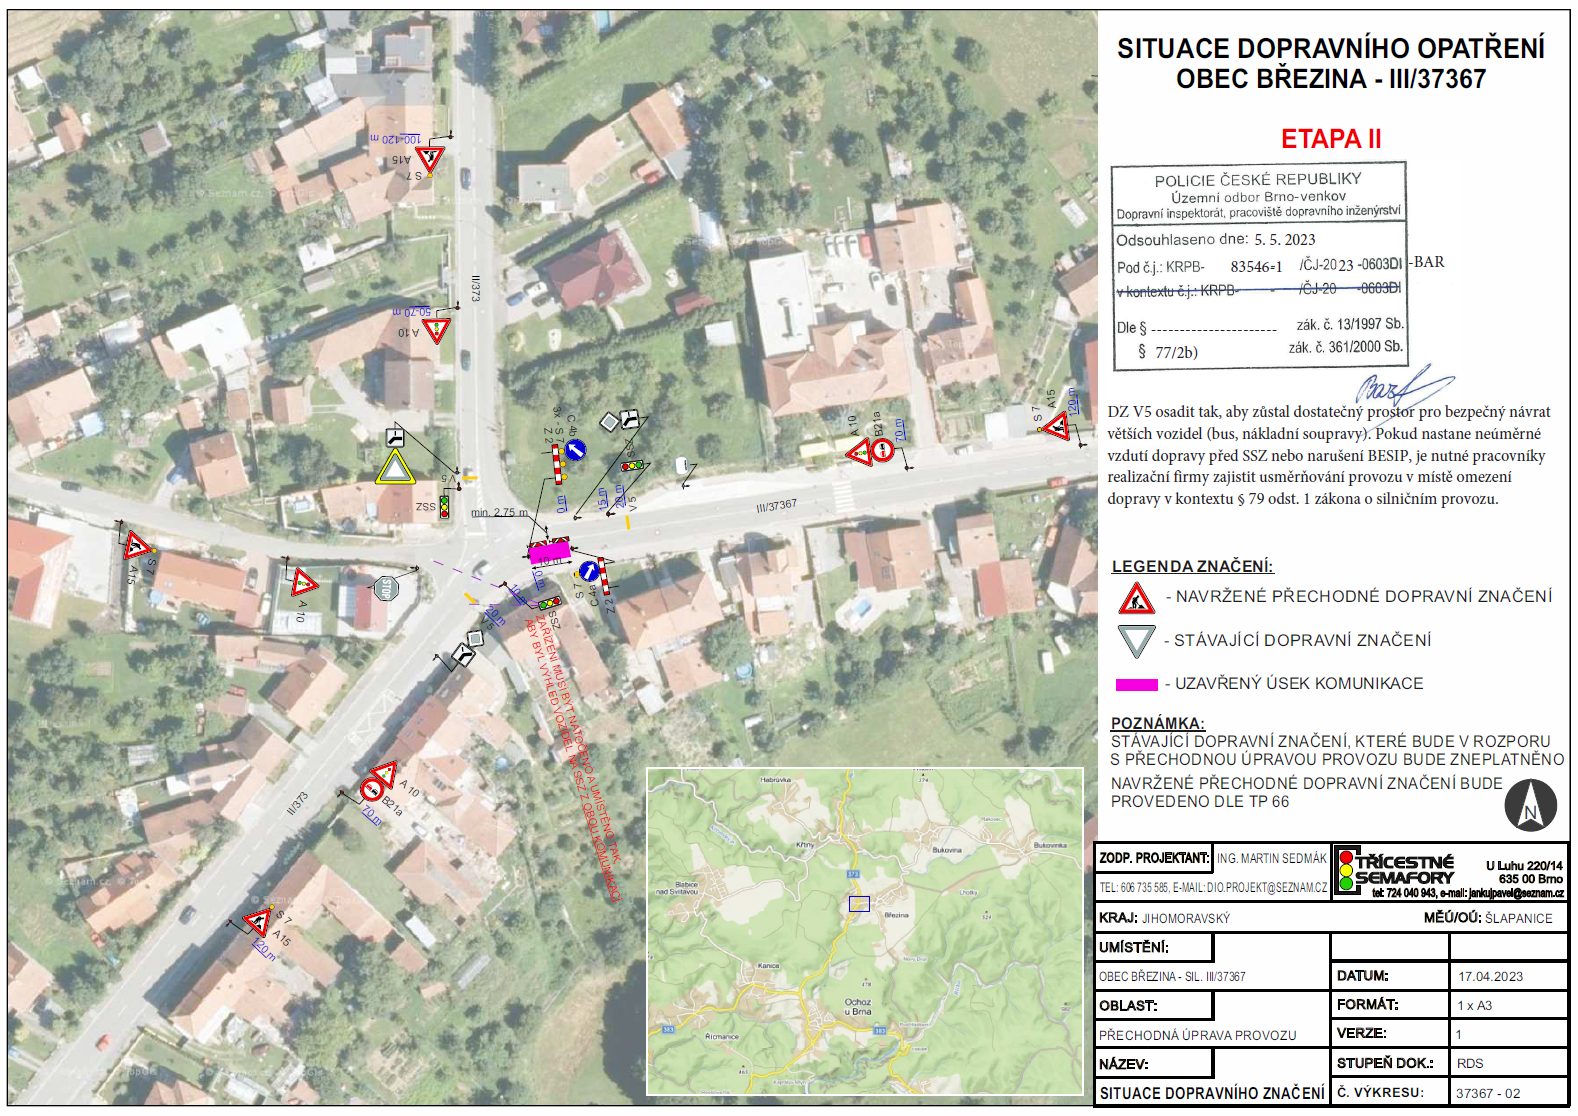
Task: Click the A 10 triangle left of the STOP sign
Action: 304,581
